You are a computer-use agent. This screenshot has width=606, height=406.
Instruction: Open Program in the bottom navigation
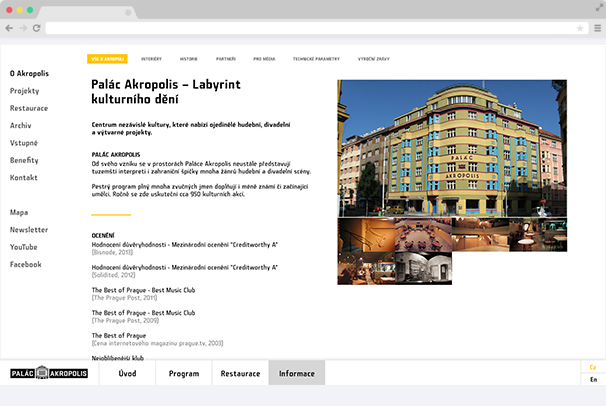[183, 373]
